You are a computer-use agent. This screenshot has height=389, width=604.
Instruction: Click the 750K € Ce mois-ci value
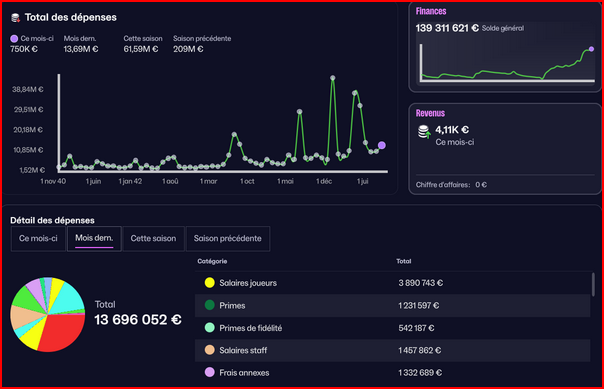[x=24, y=49]
